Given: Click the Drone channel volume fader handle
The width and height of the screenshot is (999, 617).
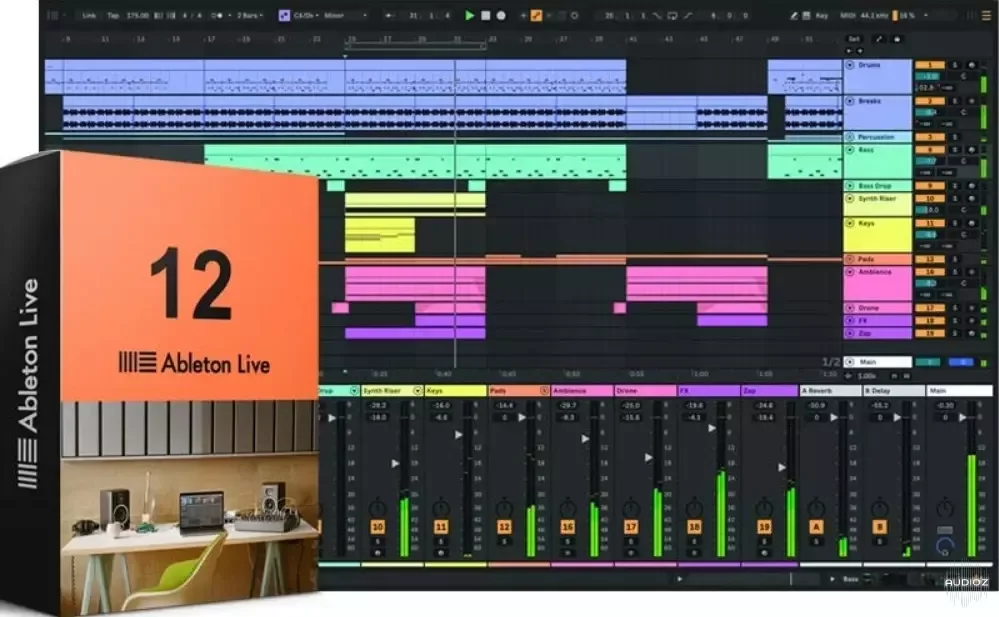Looking at the screenshot, I should click(649, 458).
